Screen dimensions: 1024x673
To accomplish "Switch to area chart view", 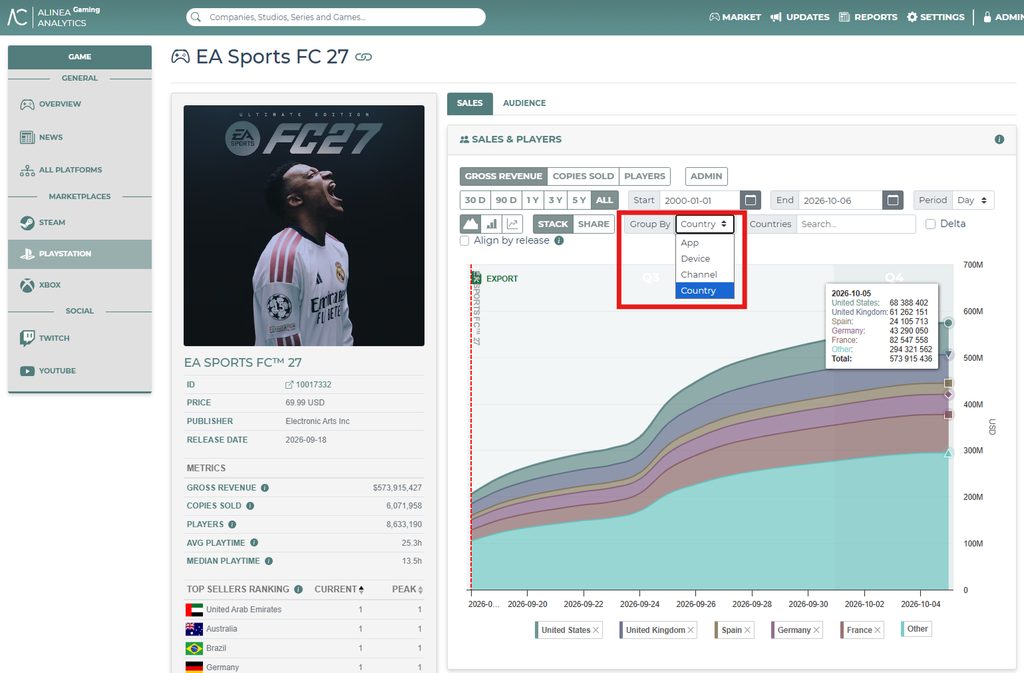I will click(470, 224).
